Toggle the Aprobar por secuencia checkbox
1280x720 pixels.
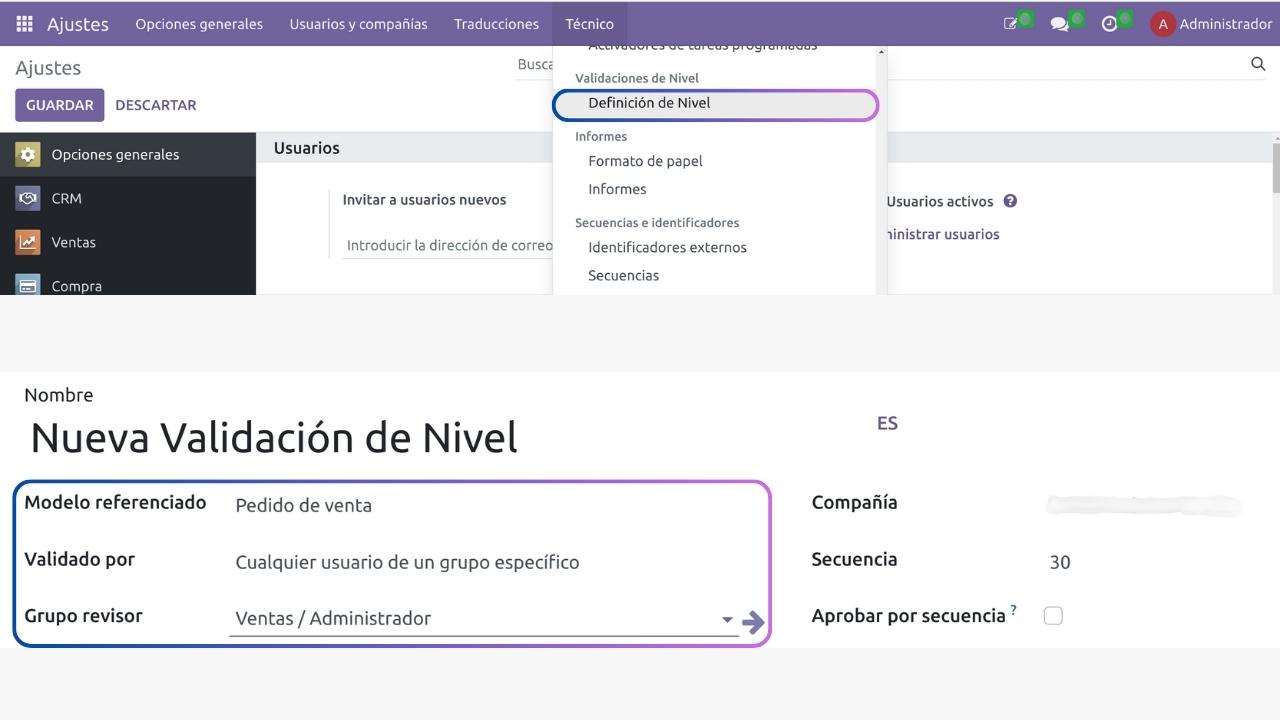[1053, 616]
